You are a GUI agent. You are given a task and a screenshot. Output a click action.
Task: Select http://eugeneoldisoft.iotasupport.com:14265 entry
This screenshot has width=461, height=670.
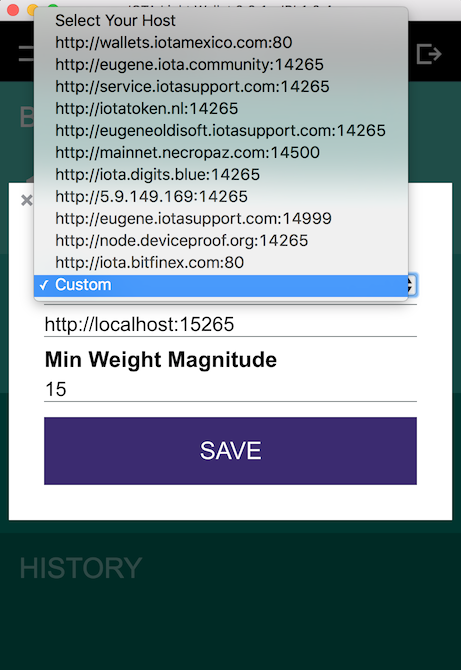pos(221,131)
